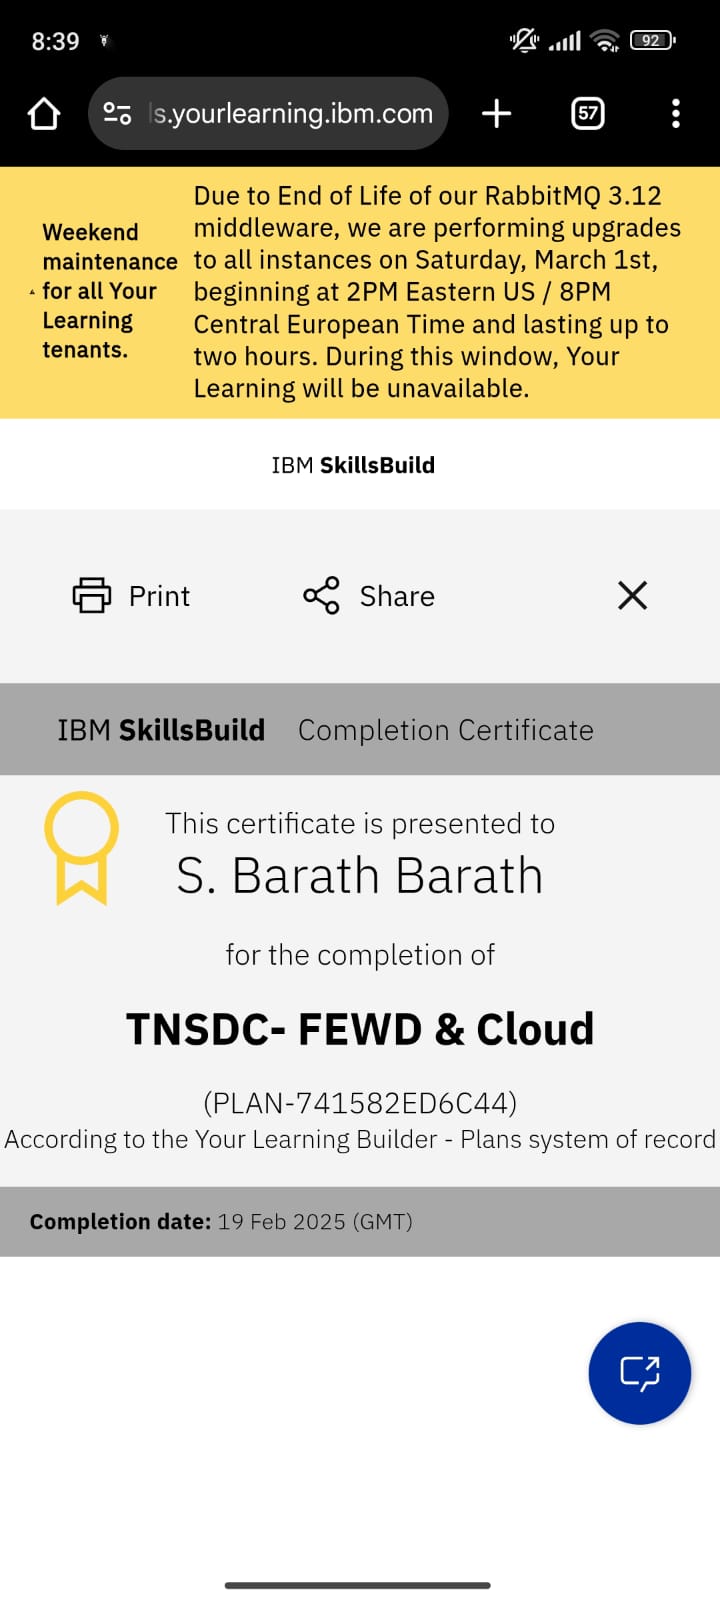Tap the battery indicator in status bar
The image size is (720, 1600).
652,40
